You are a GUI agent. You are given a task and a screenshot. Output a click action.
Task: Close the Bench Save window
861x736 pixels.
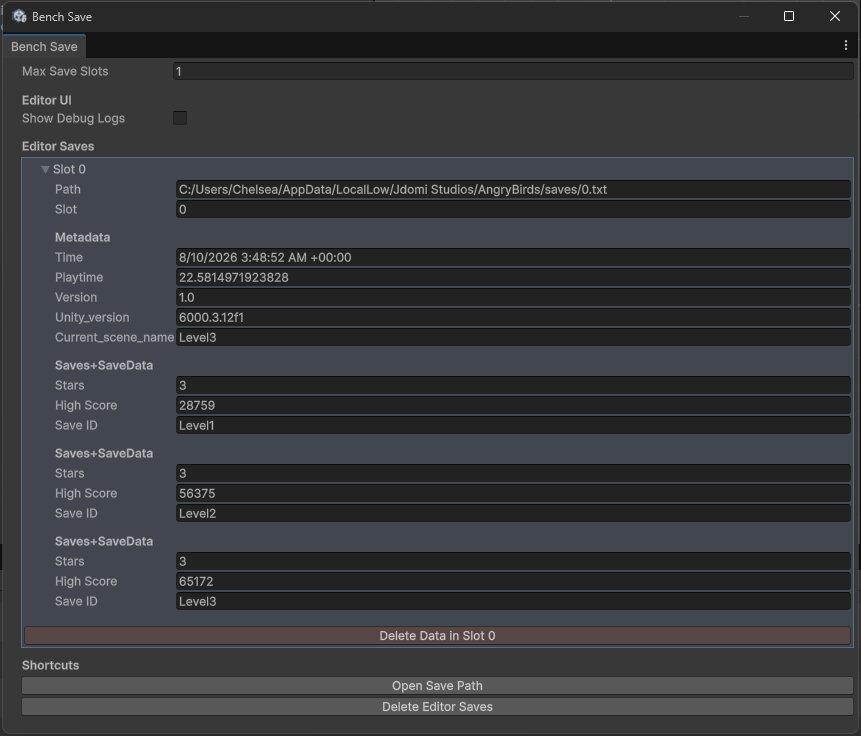pos(835,16)
